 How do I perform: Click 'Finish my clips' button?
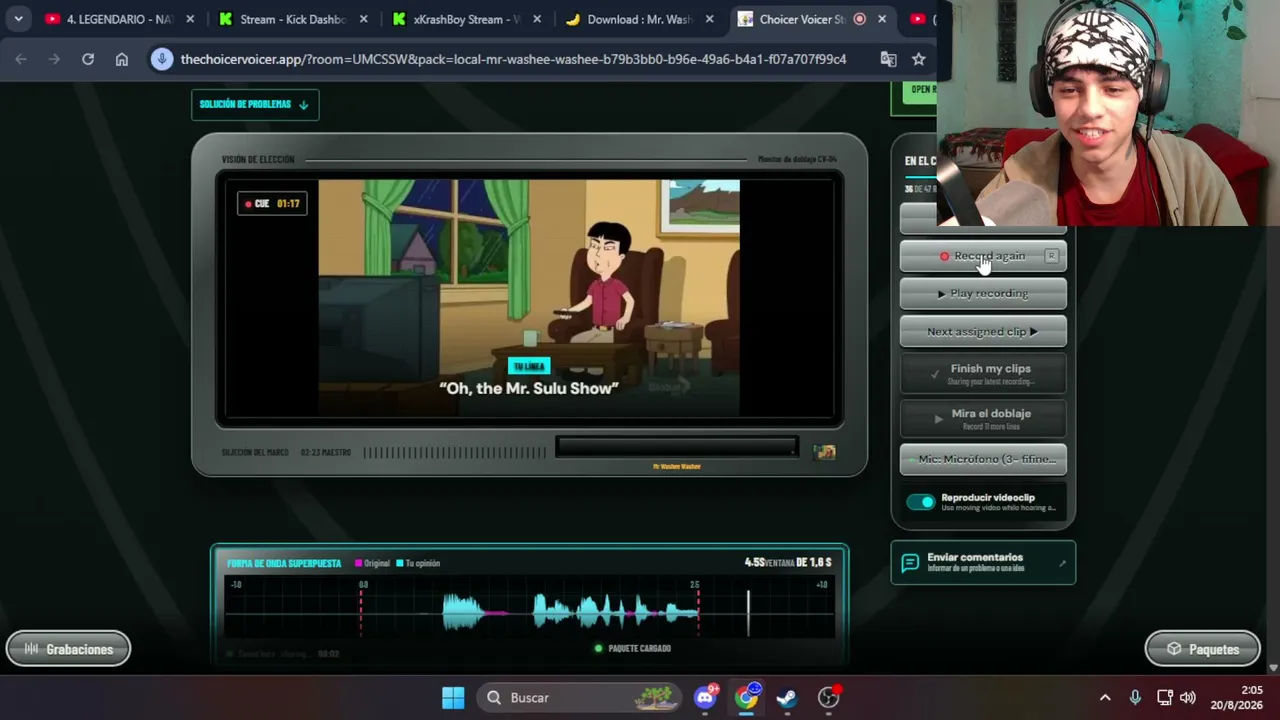[983, 373]
